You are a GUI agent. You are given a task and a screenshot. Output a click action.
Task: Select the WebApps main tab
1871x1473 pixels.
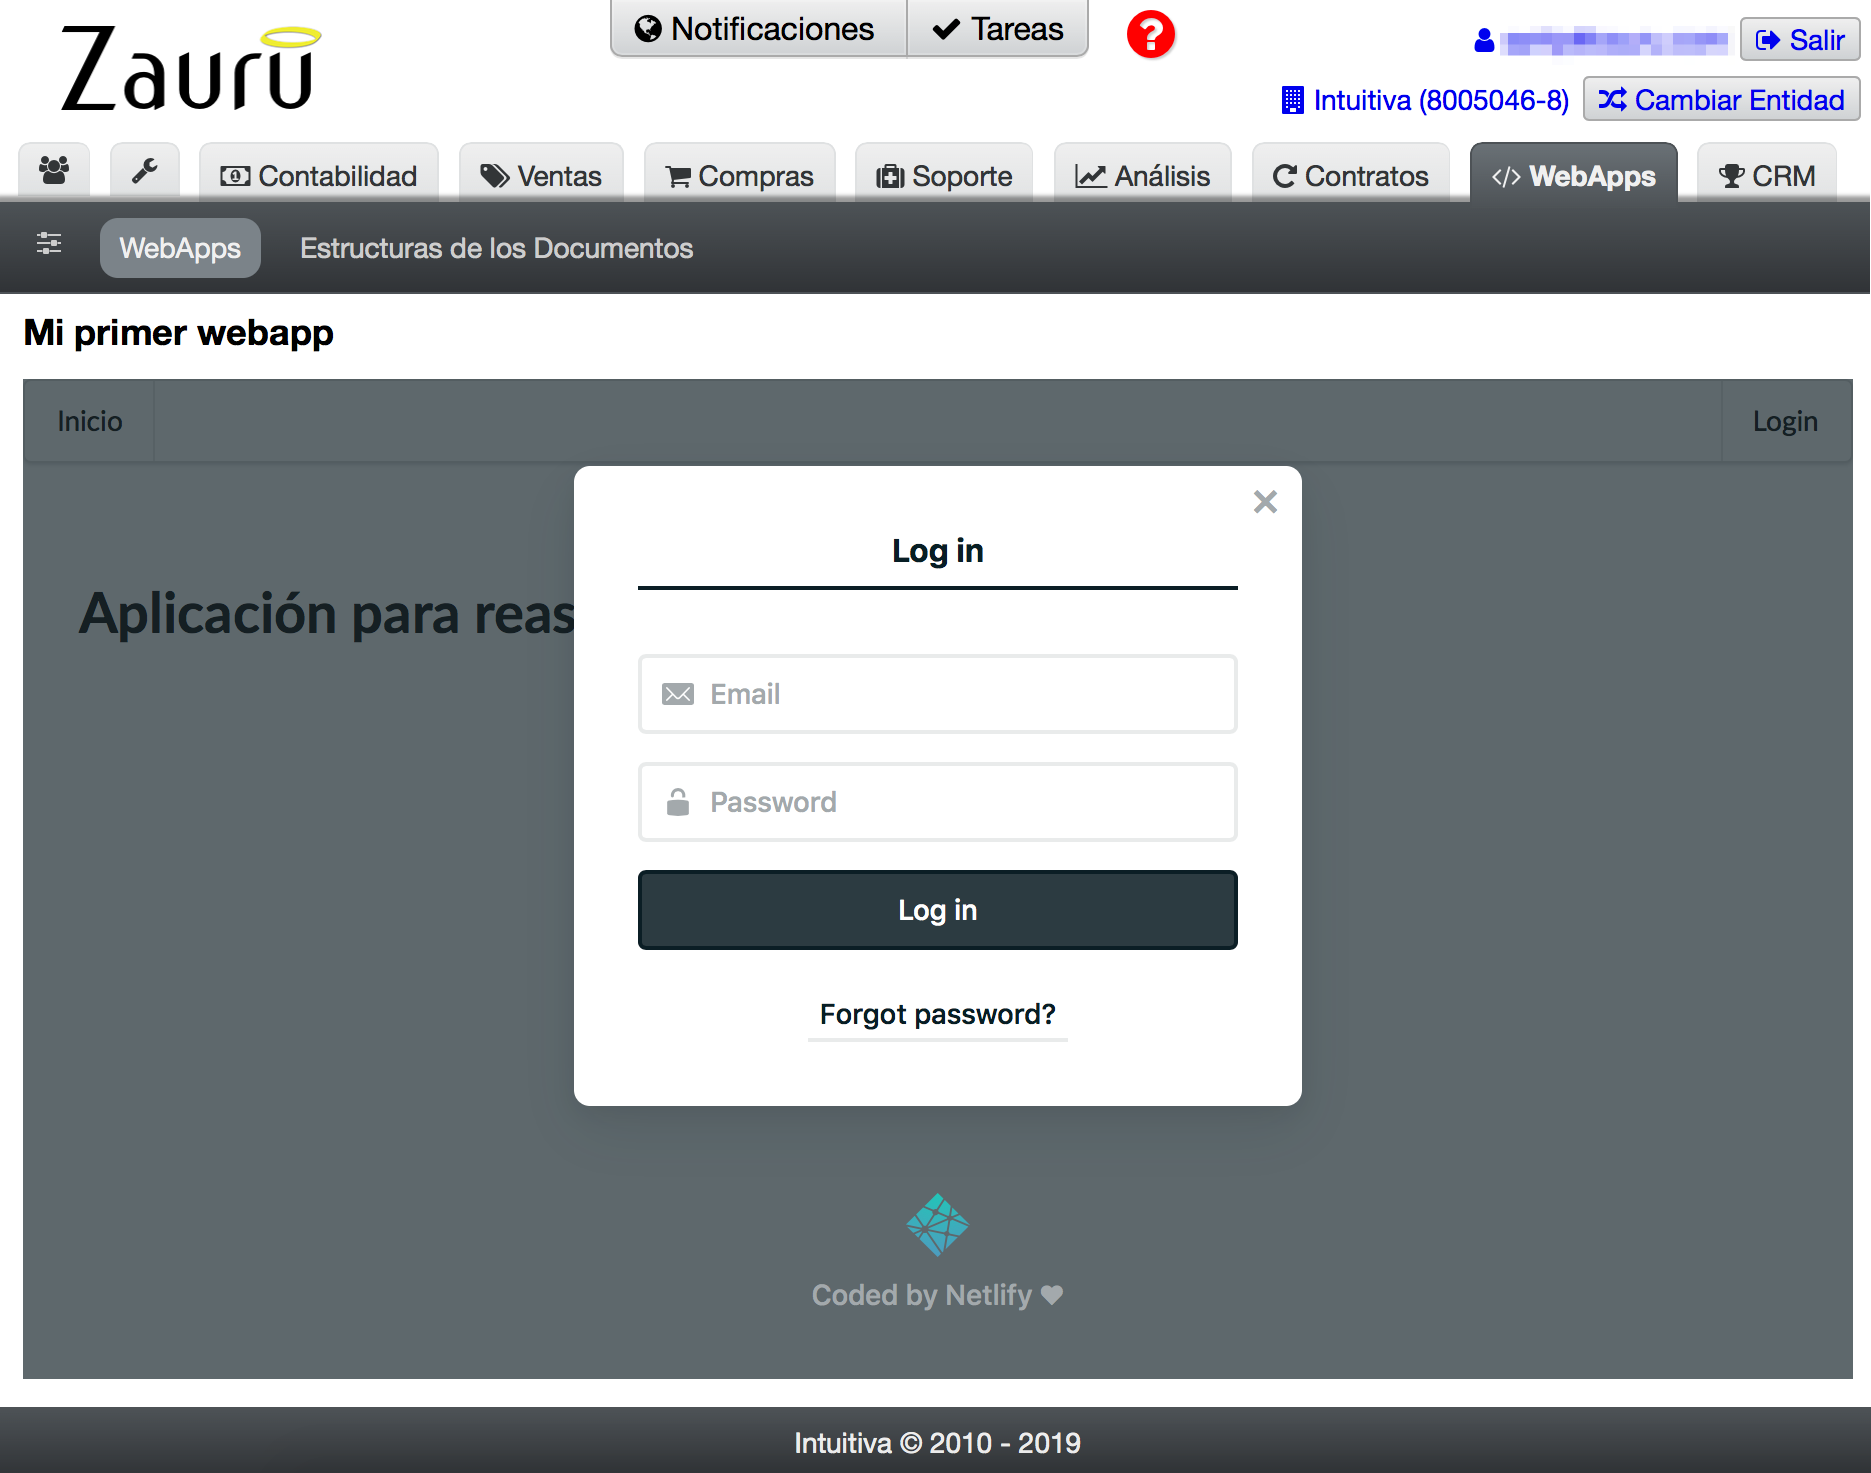pos(1573,175)
